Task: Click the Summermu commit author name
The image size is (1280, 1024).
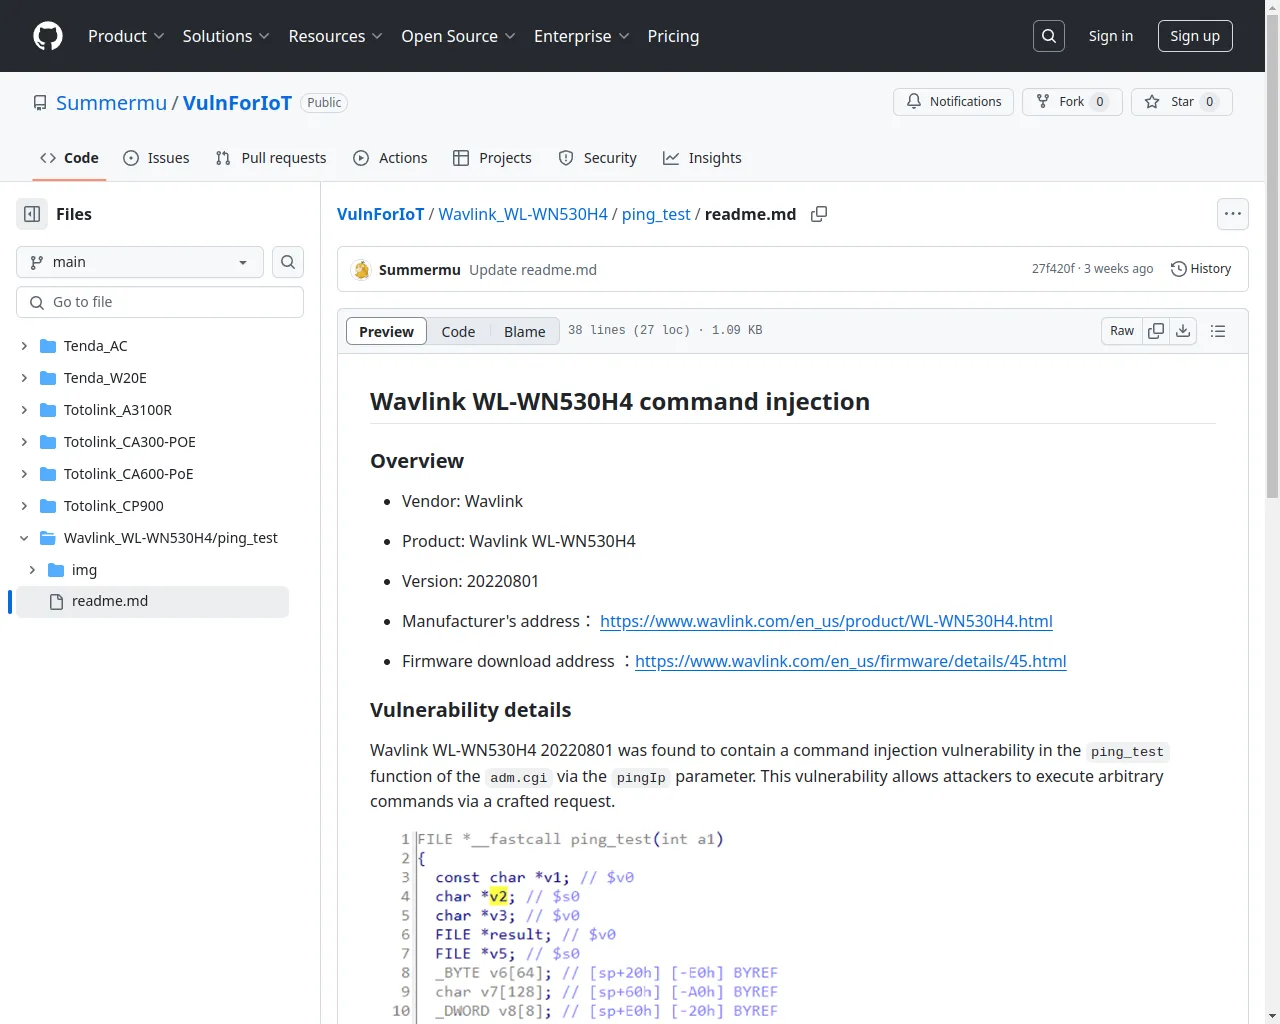Action: tap(420, 270)
